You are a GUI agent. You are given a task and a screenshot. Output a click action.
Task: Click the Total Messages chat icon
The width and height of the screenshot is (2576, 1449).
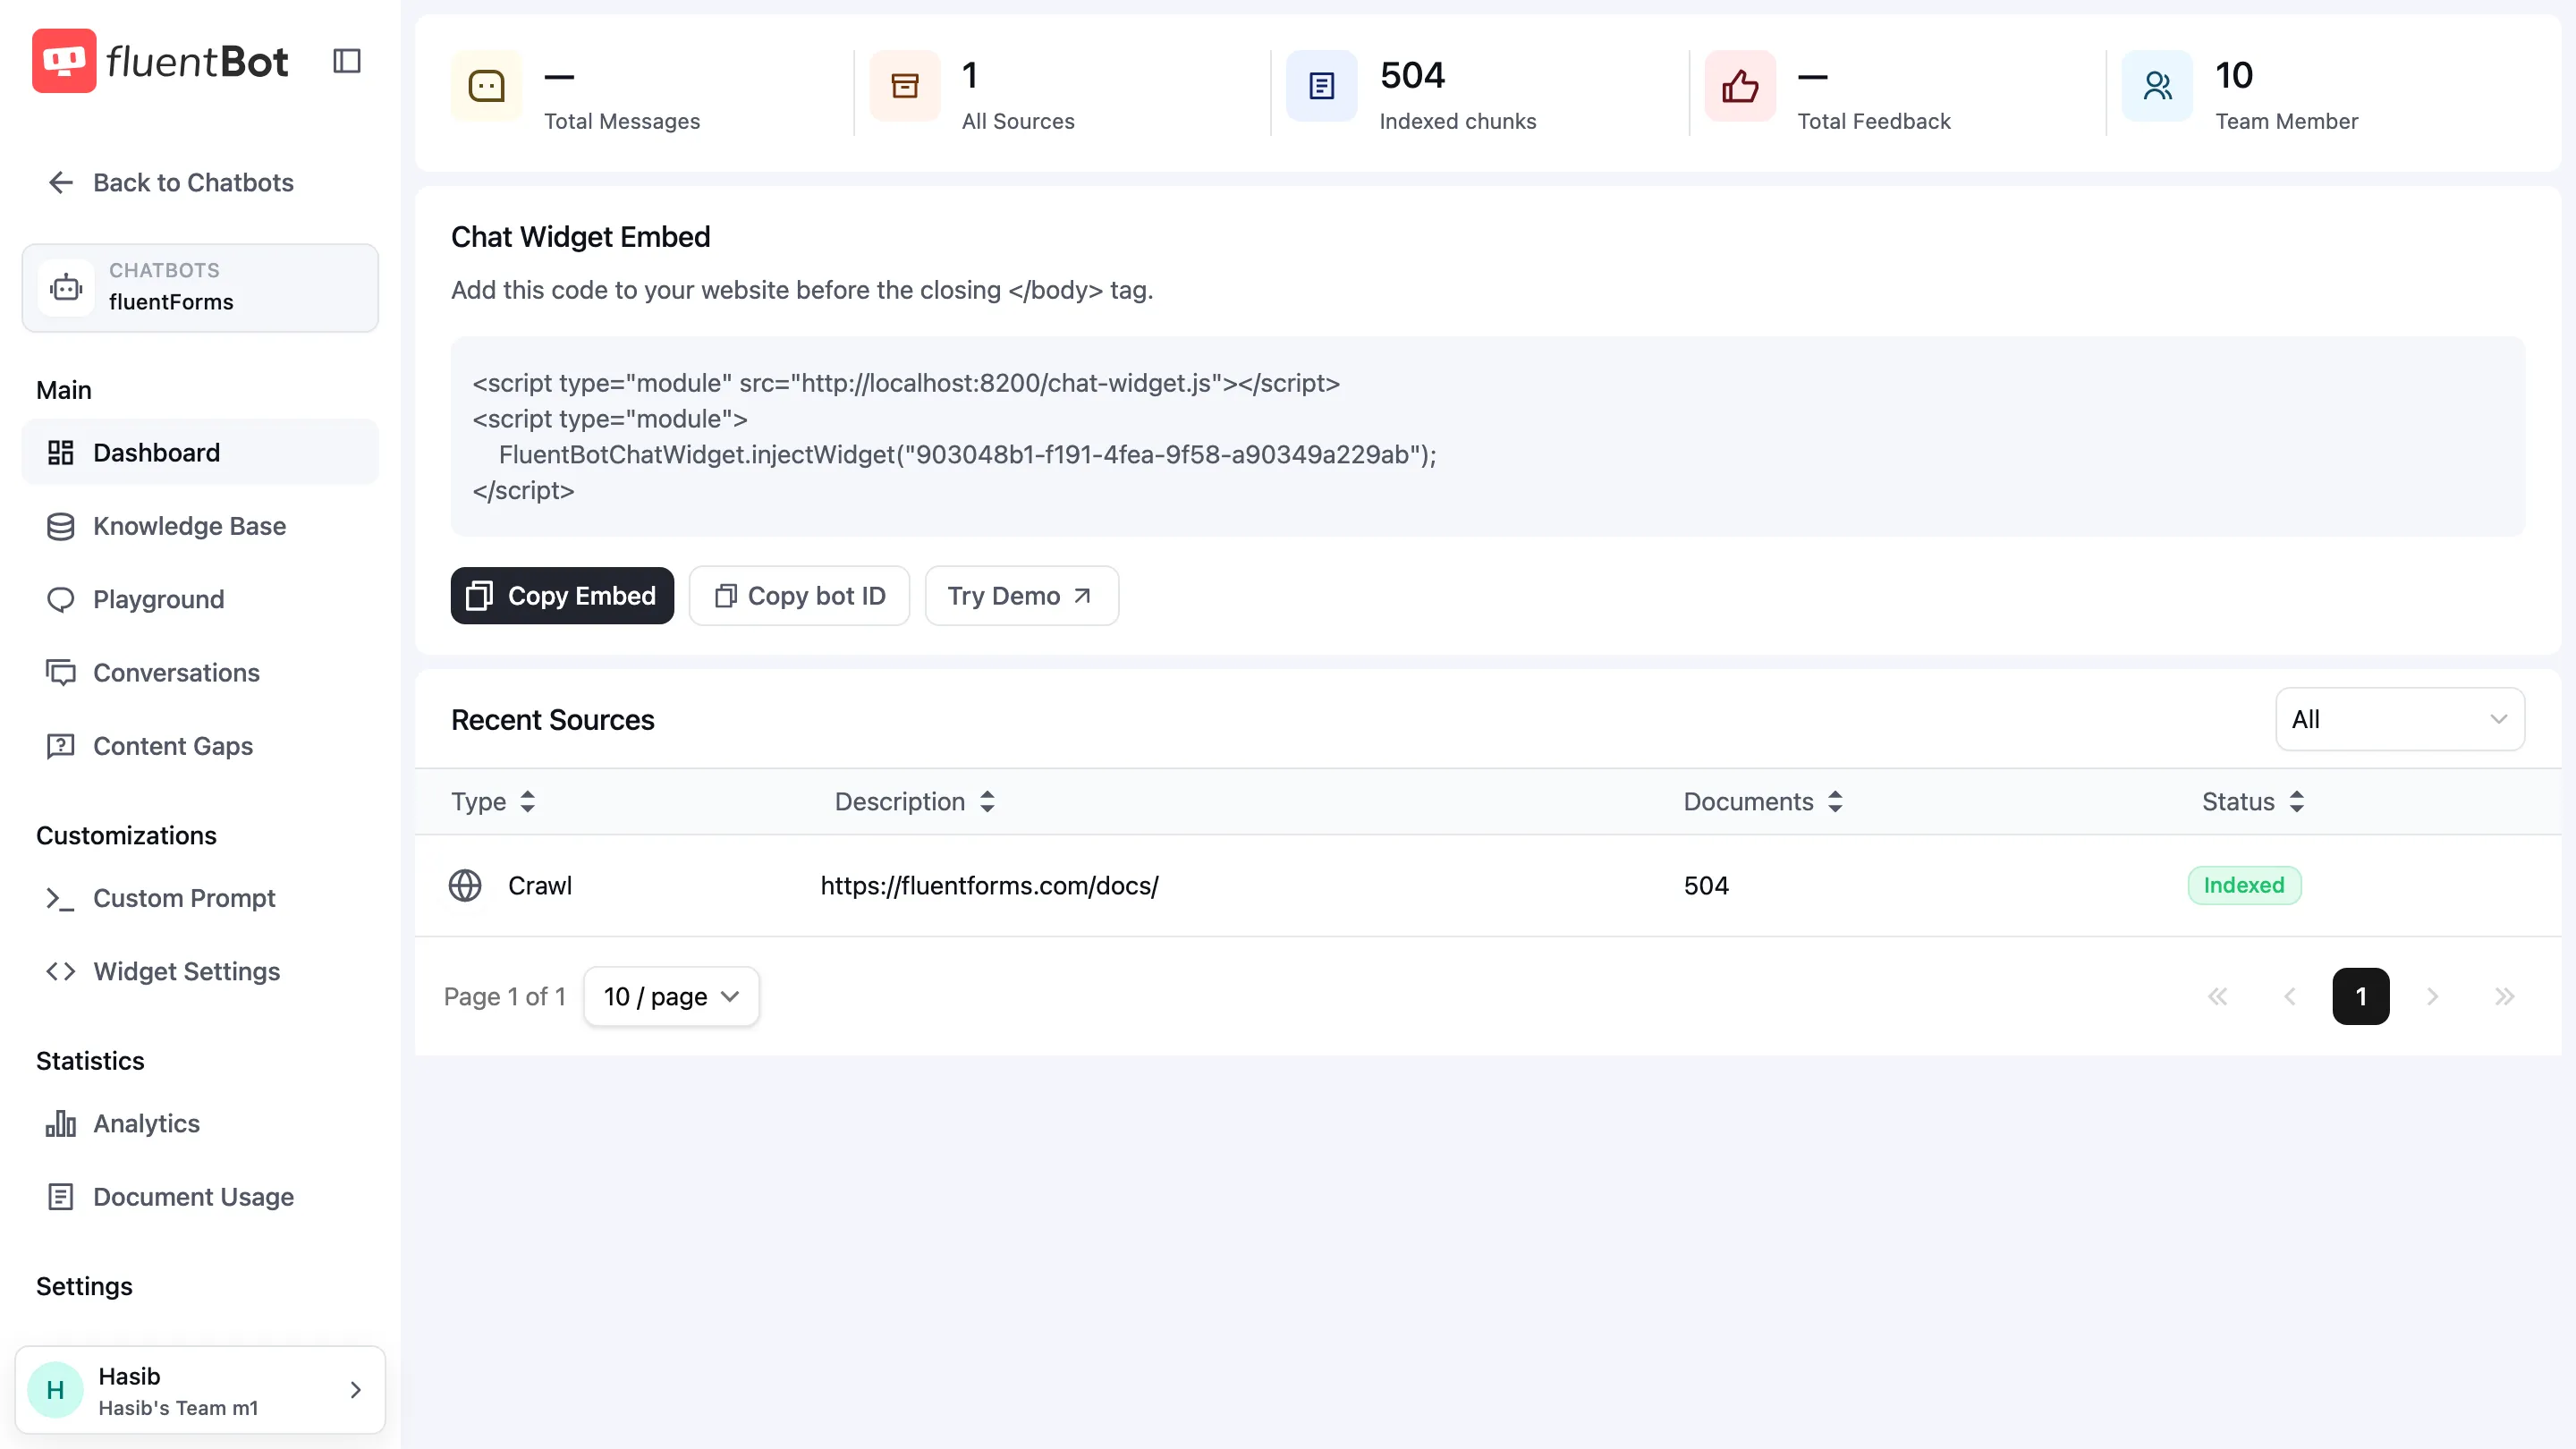coord(487,86)
